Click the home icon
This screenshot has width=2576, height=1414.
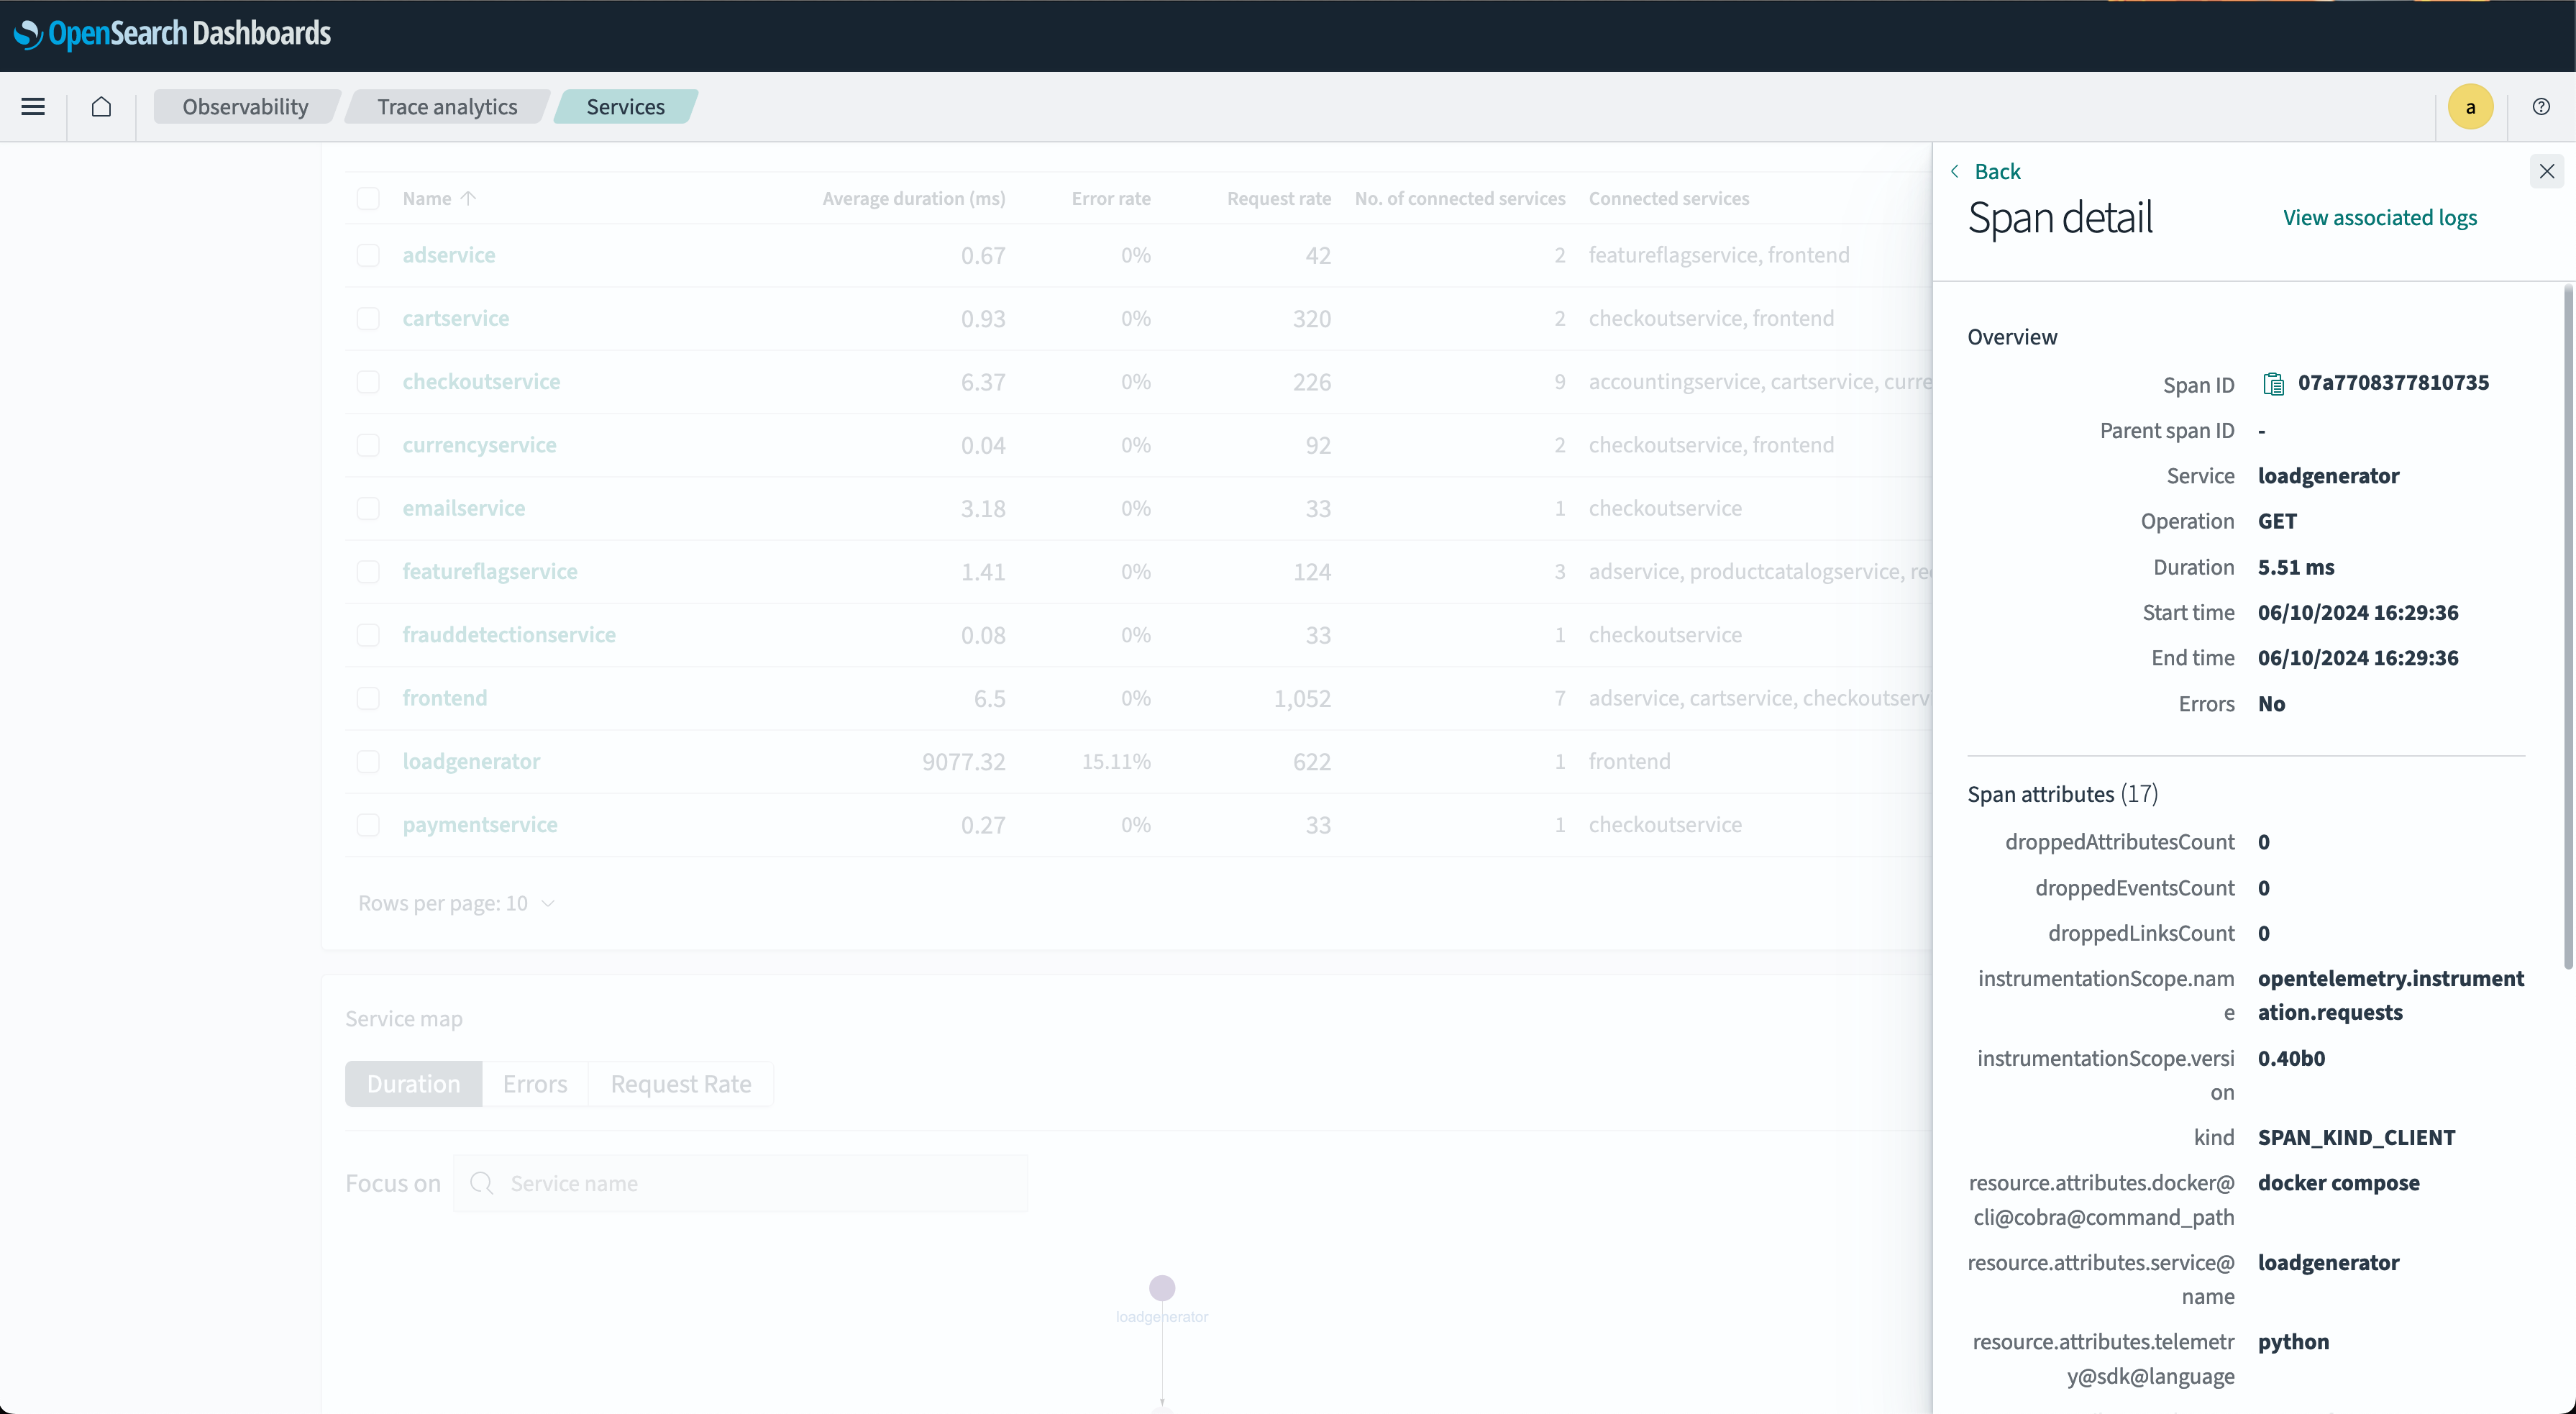101,107
